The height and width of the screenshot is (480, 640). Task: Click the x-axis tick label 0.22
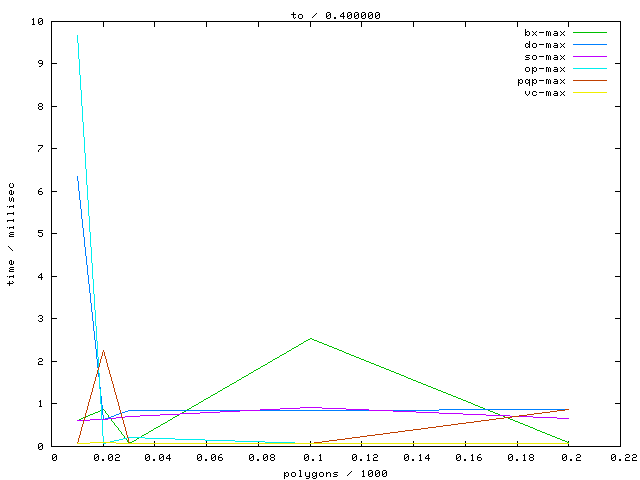coord(620,457)
